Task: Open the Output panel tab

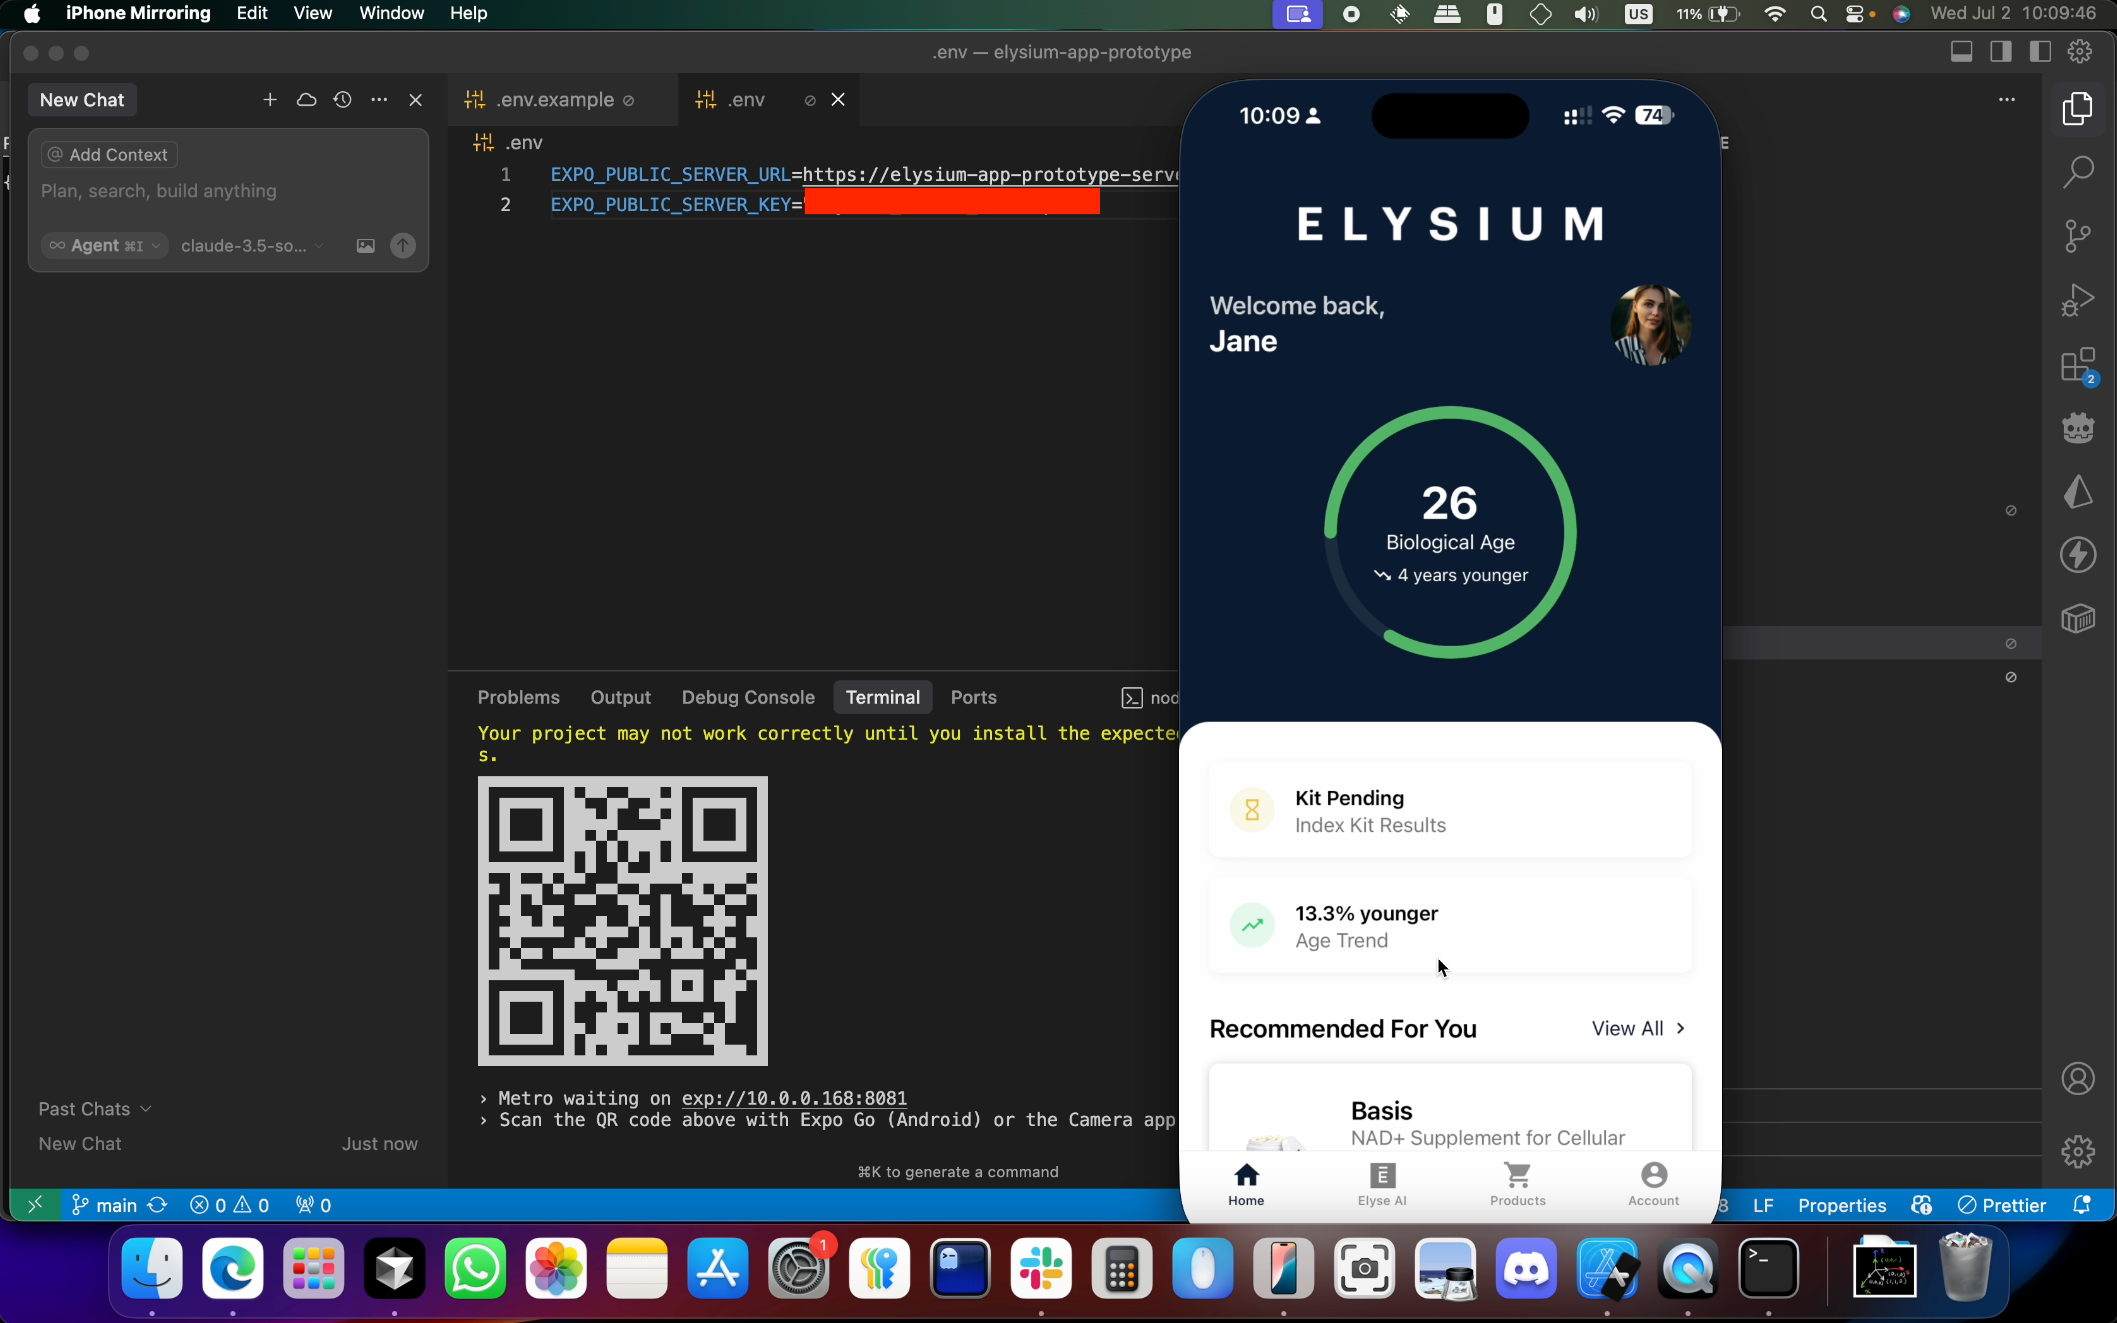Action: [620, 697]
